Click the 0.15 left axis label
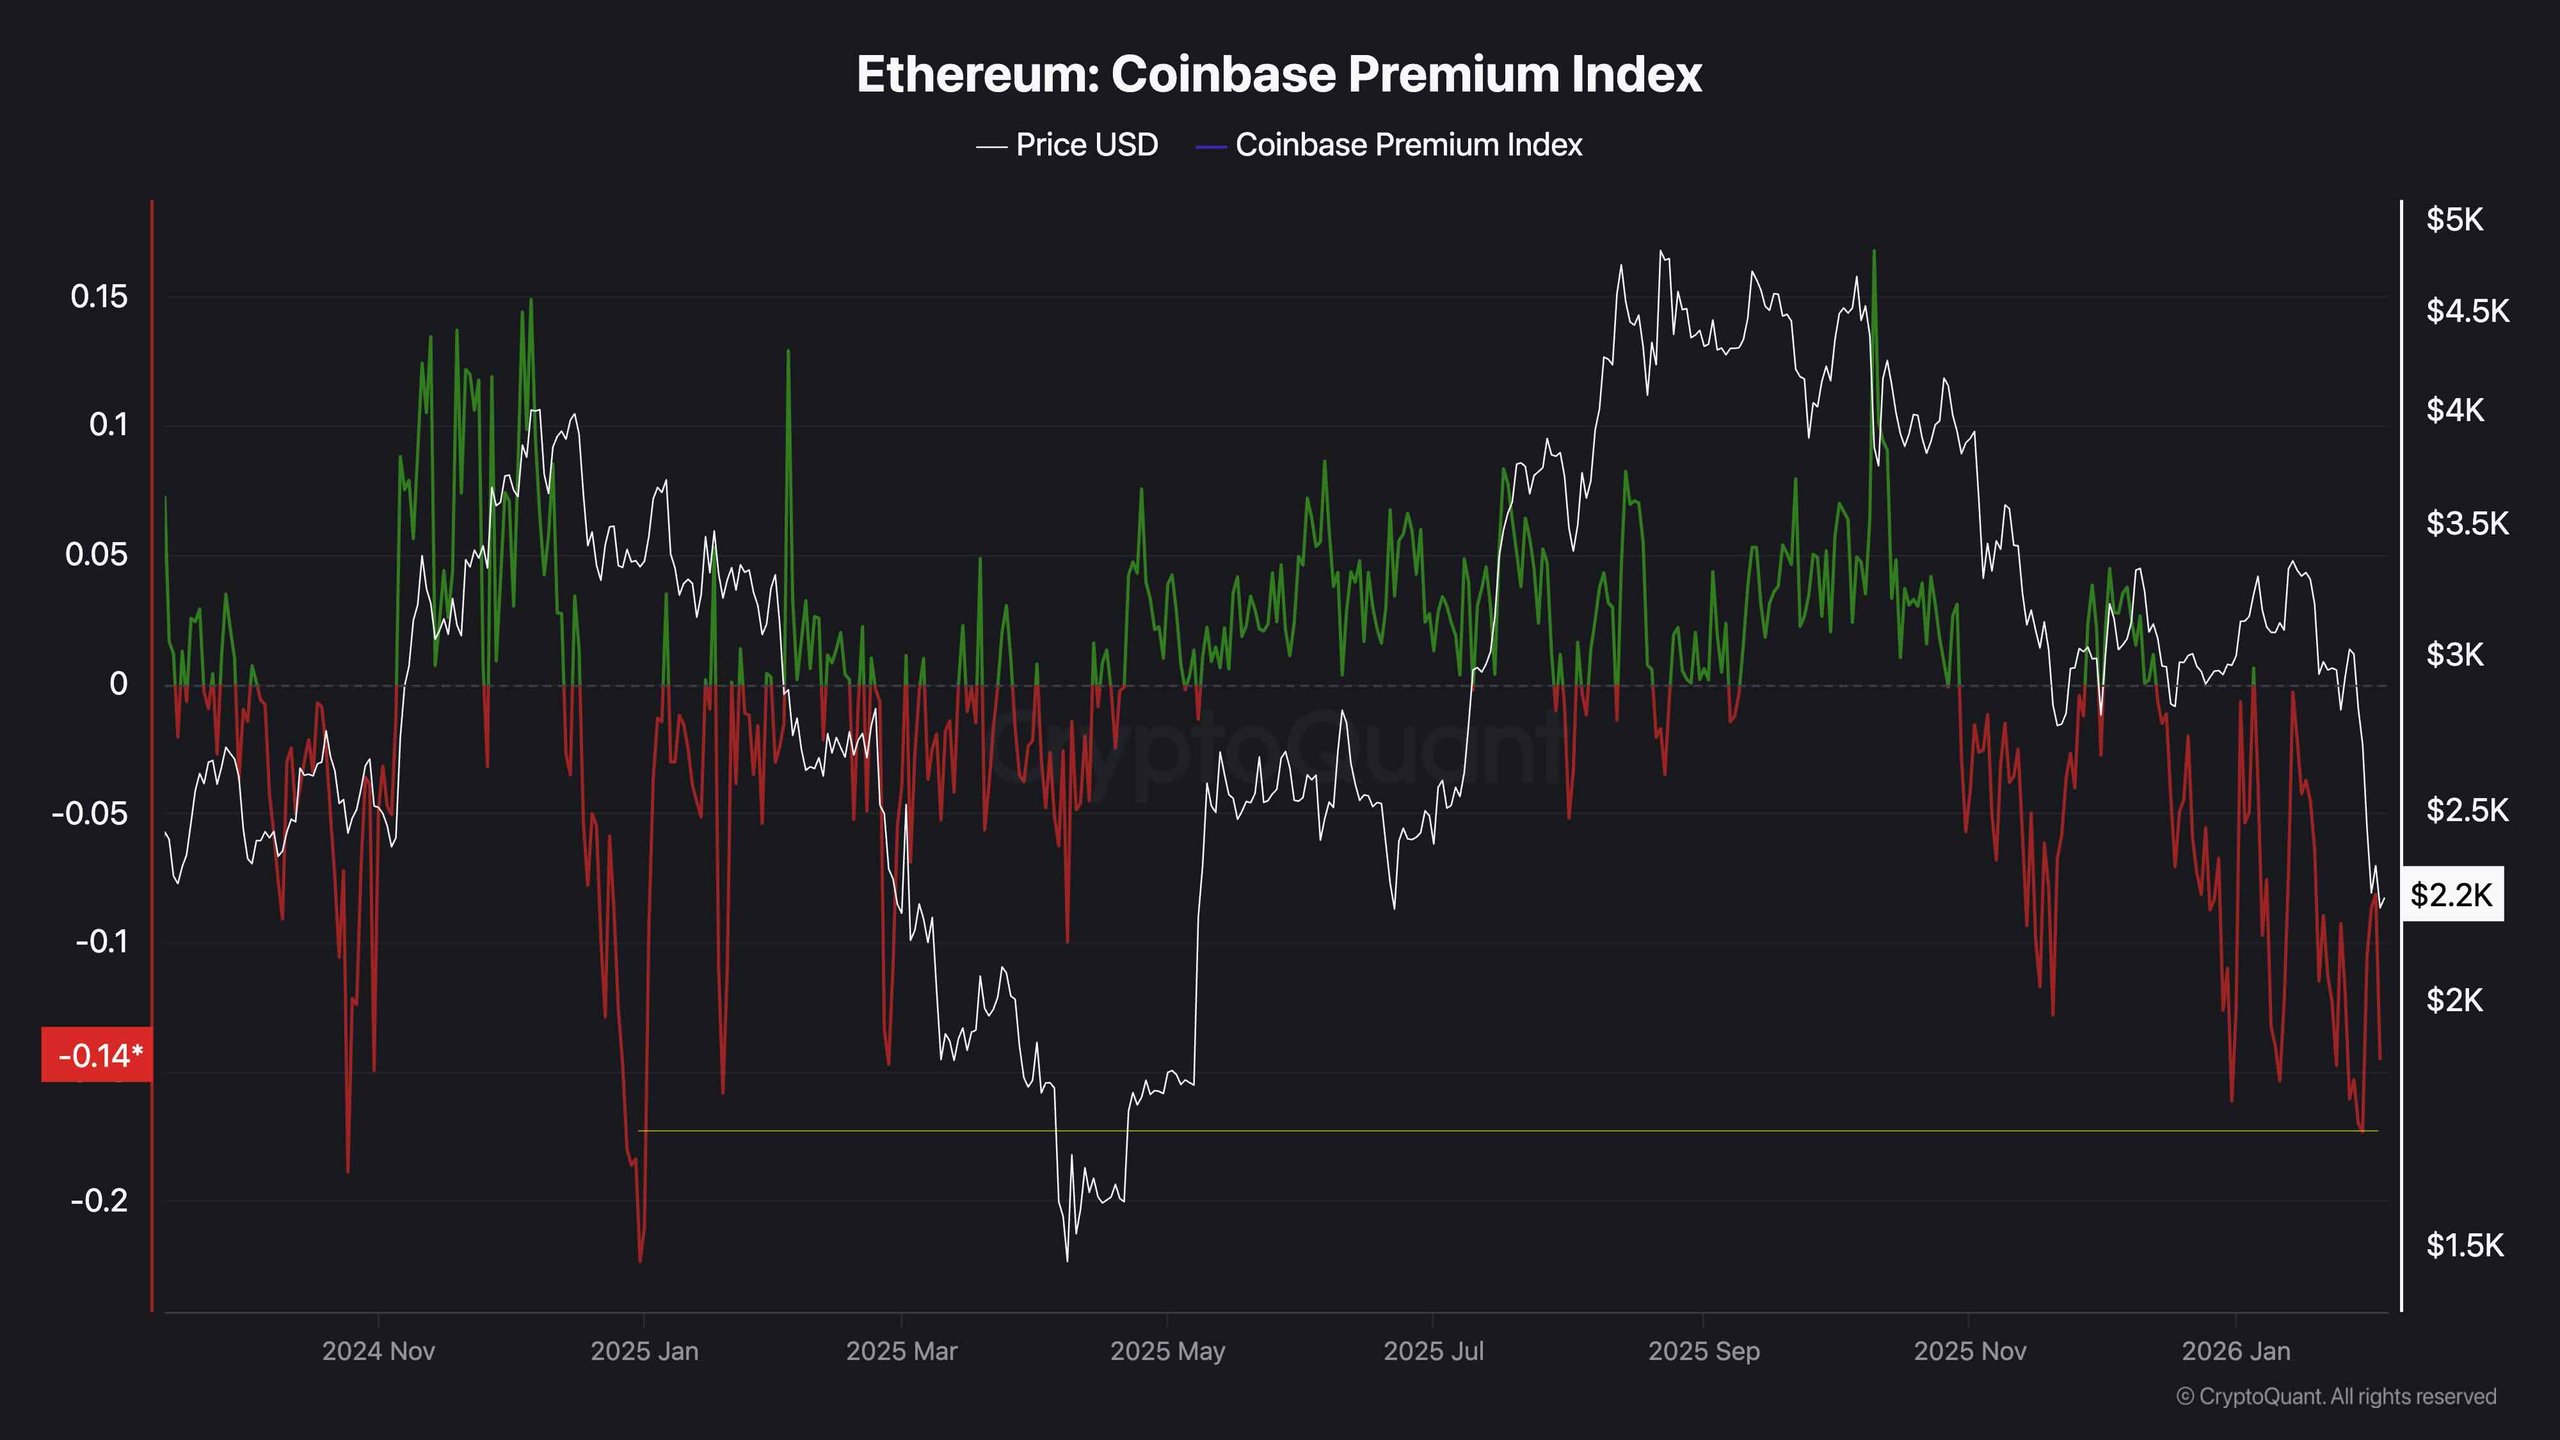The height and width of the screenshot is (1440, 2560). (99, 296)
